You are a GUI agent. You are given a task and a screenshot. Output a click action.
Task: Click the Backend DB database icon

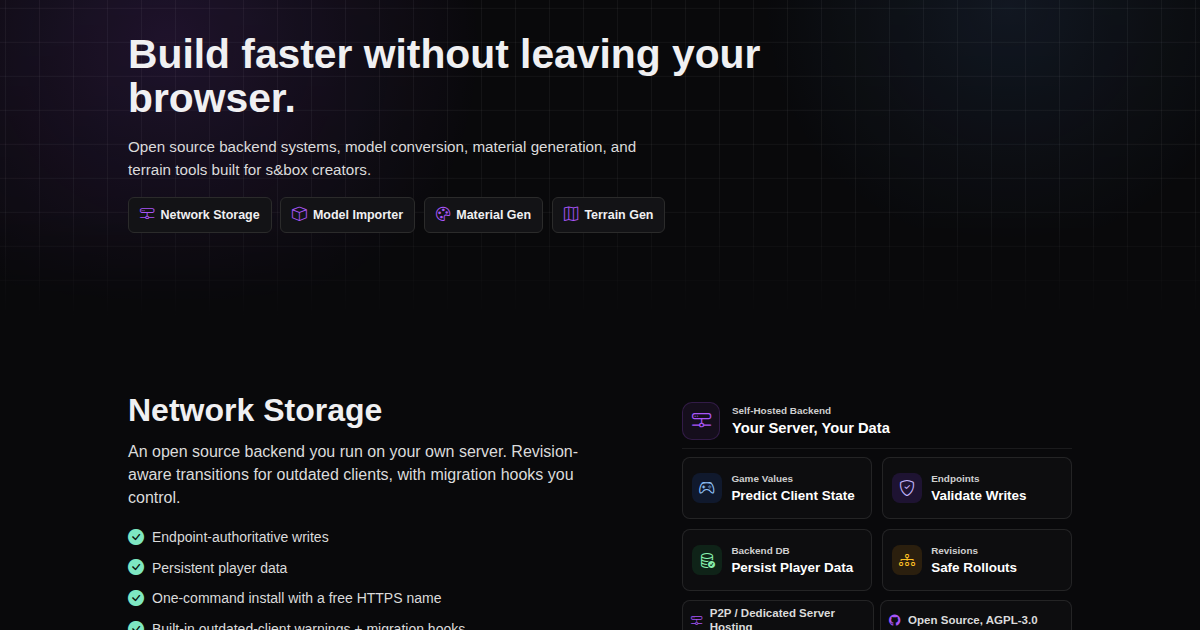tap(707, 560)
